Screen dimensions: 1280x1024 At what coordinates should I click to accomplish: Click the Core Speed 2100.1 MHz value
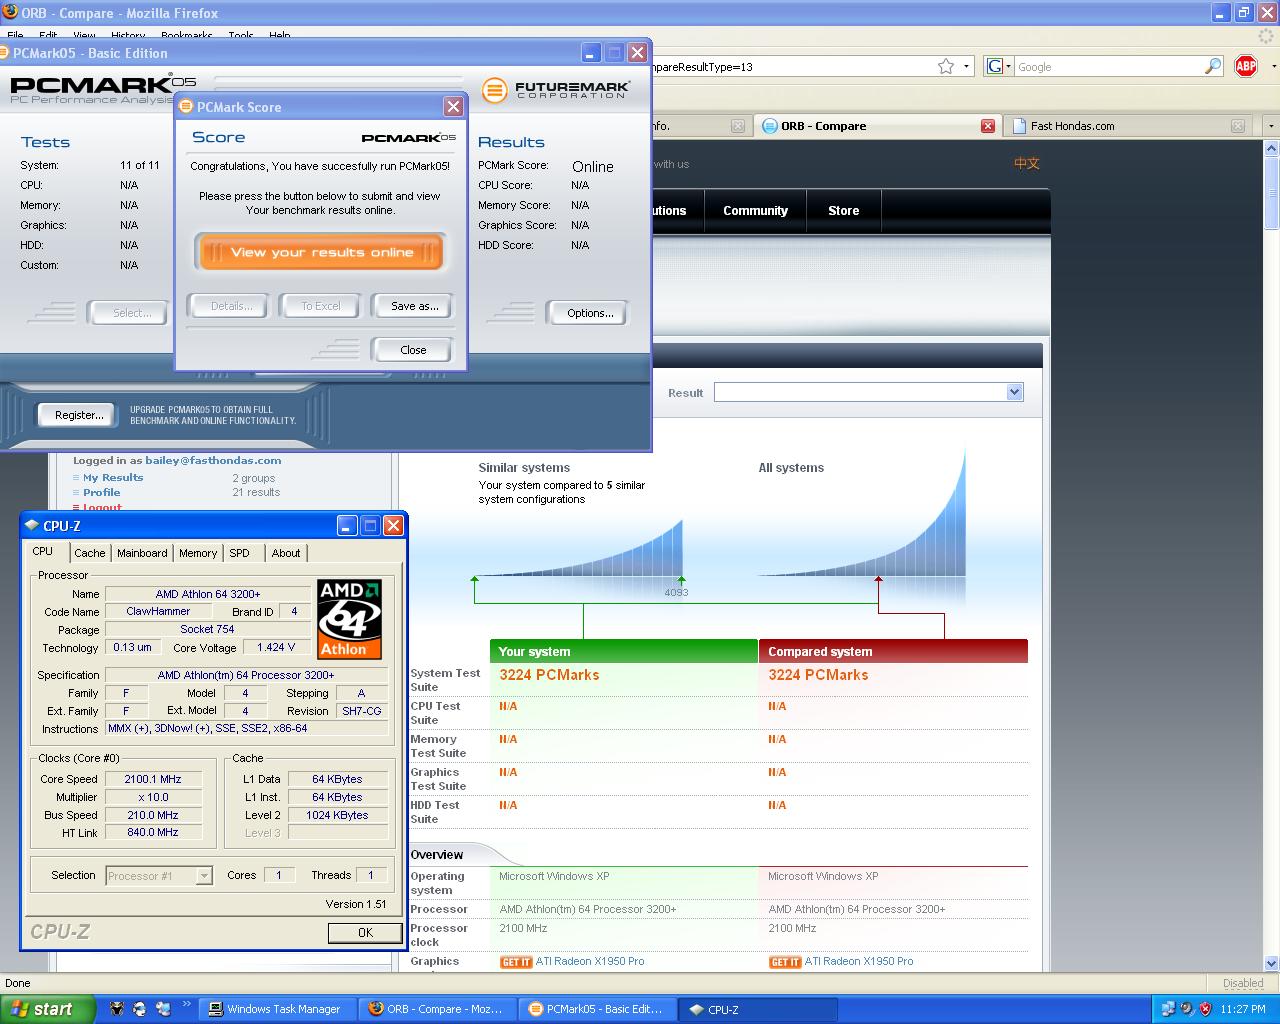[153, 779]
